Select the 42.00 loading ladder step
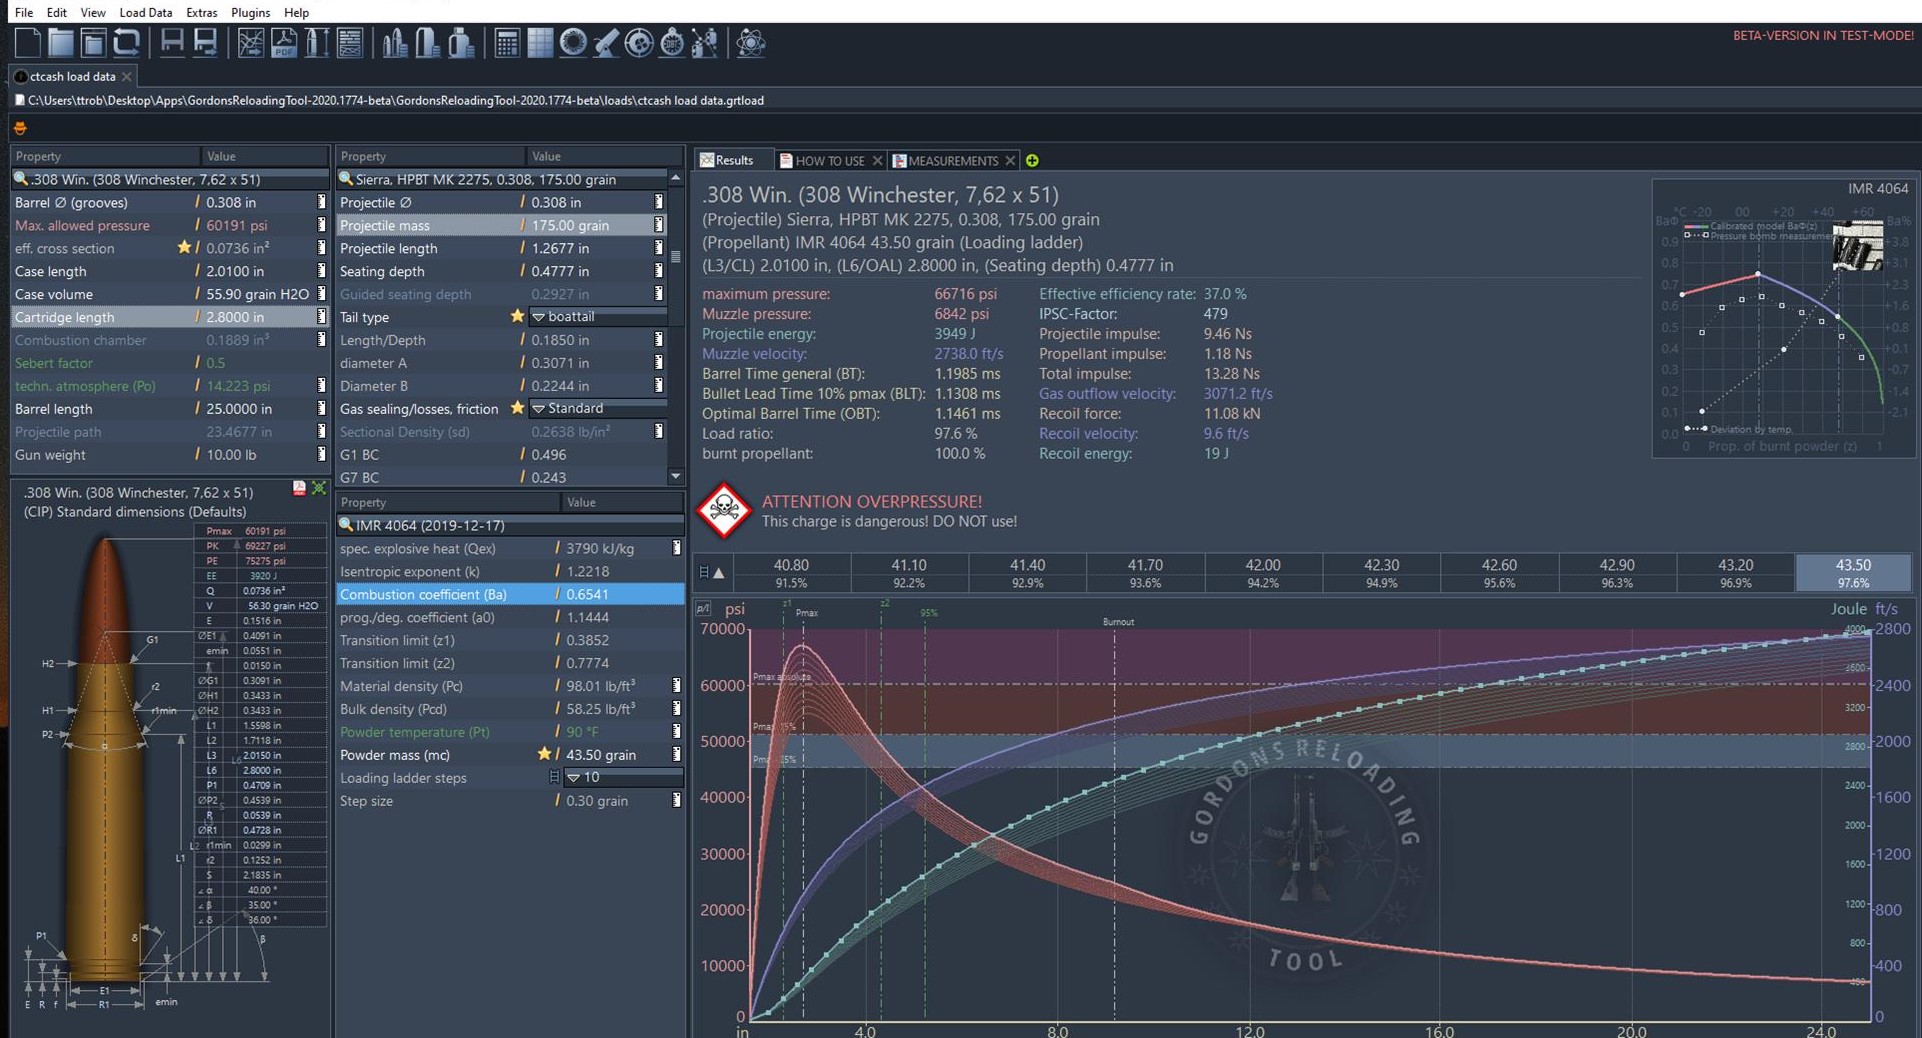Image resolution: width=1922 pixels, height=1038 pixels. tap(1263, 573)
